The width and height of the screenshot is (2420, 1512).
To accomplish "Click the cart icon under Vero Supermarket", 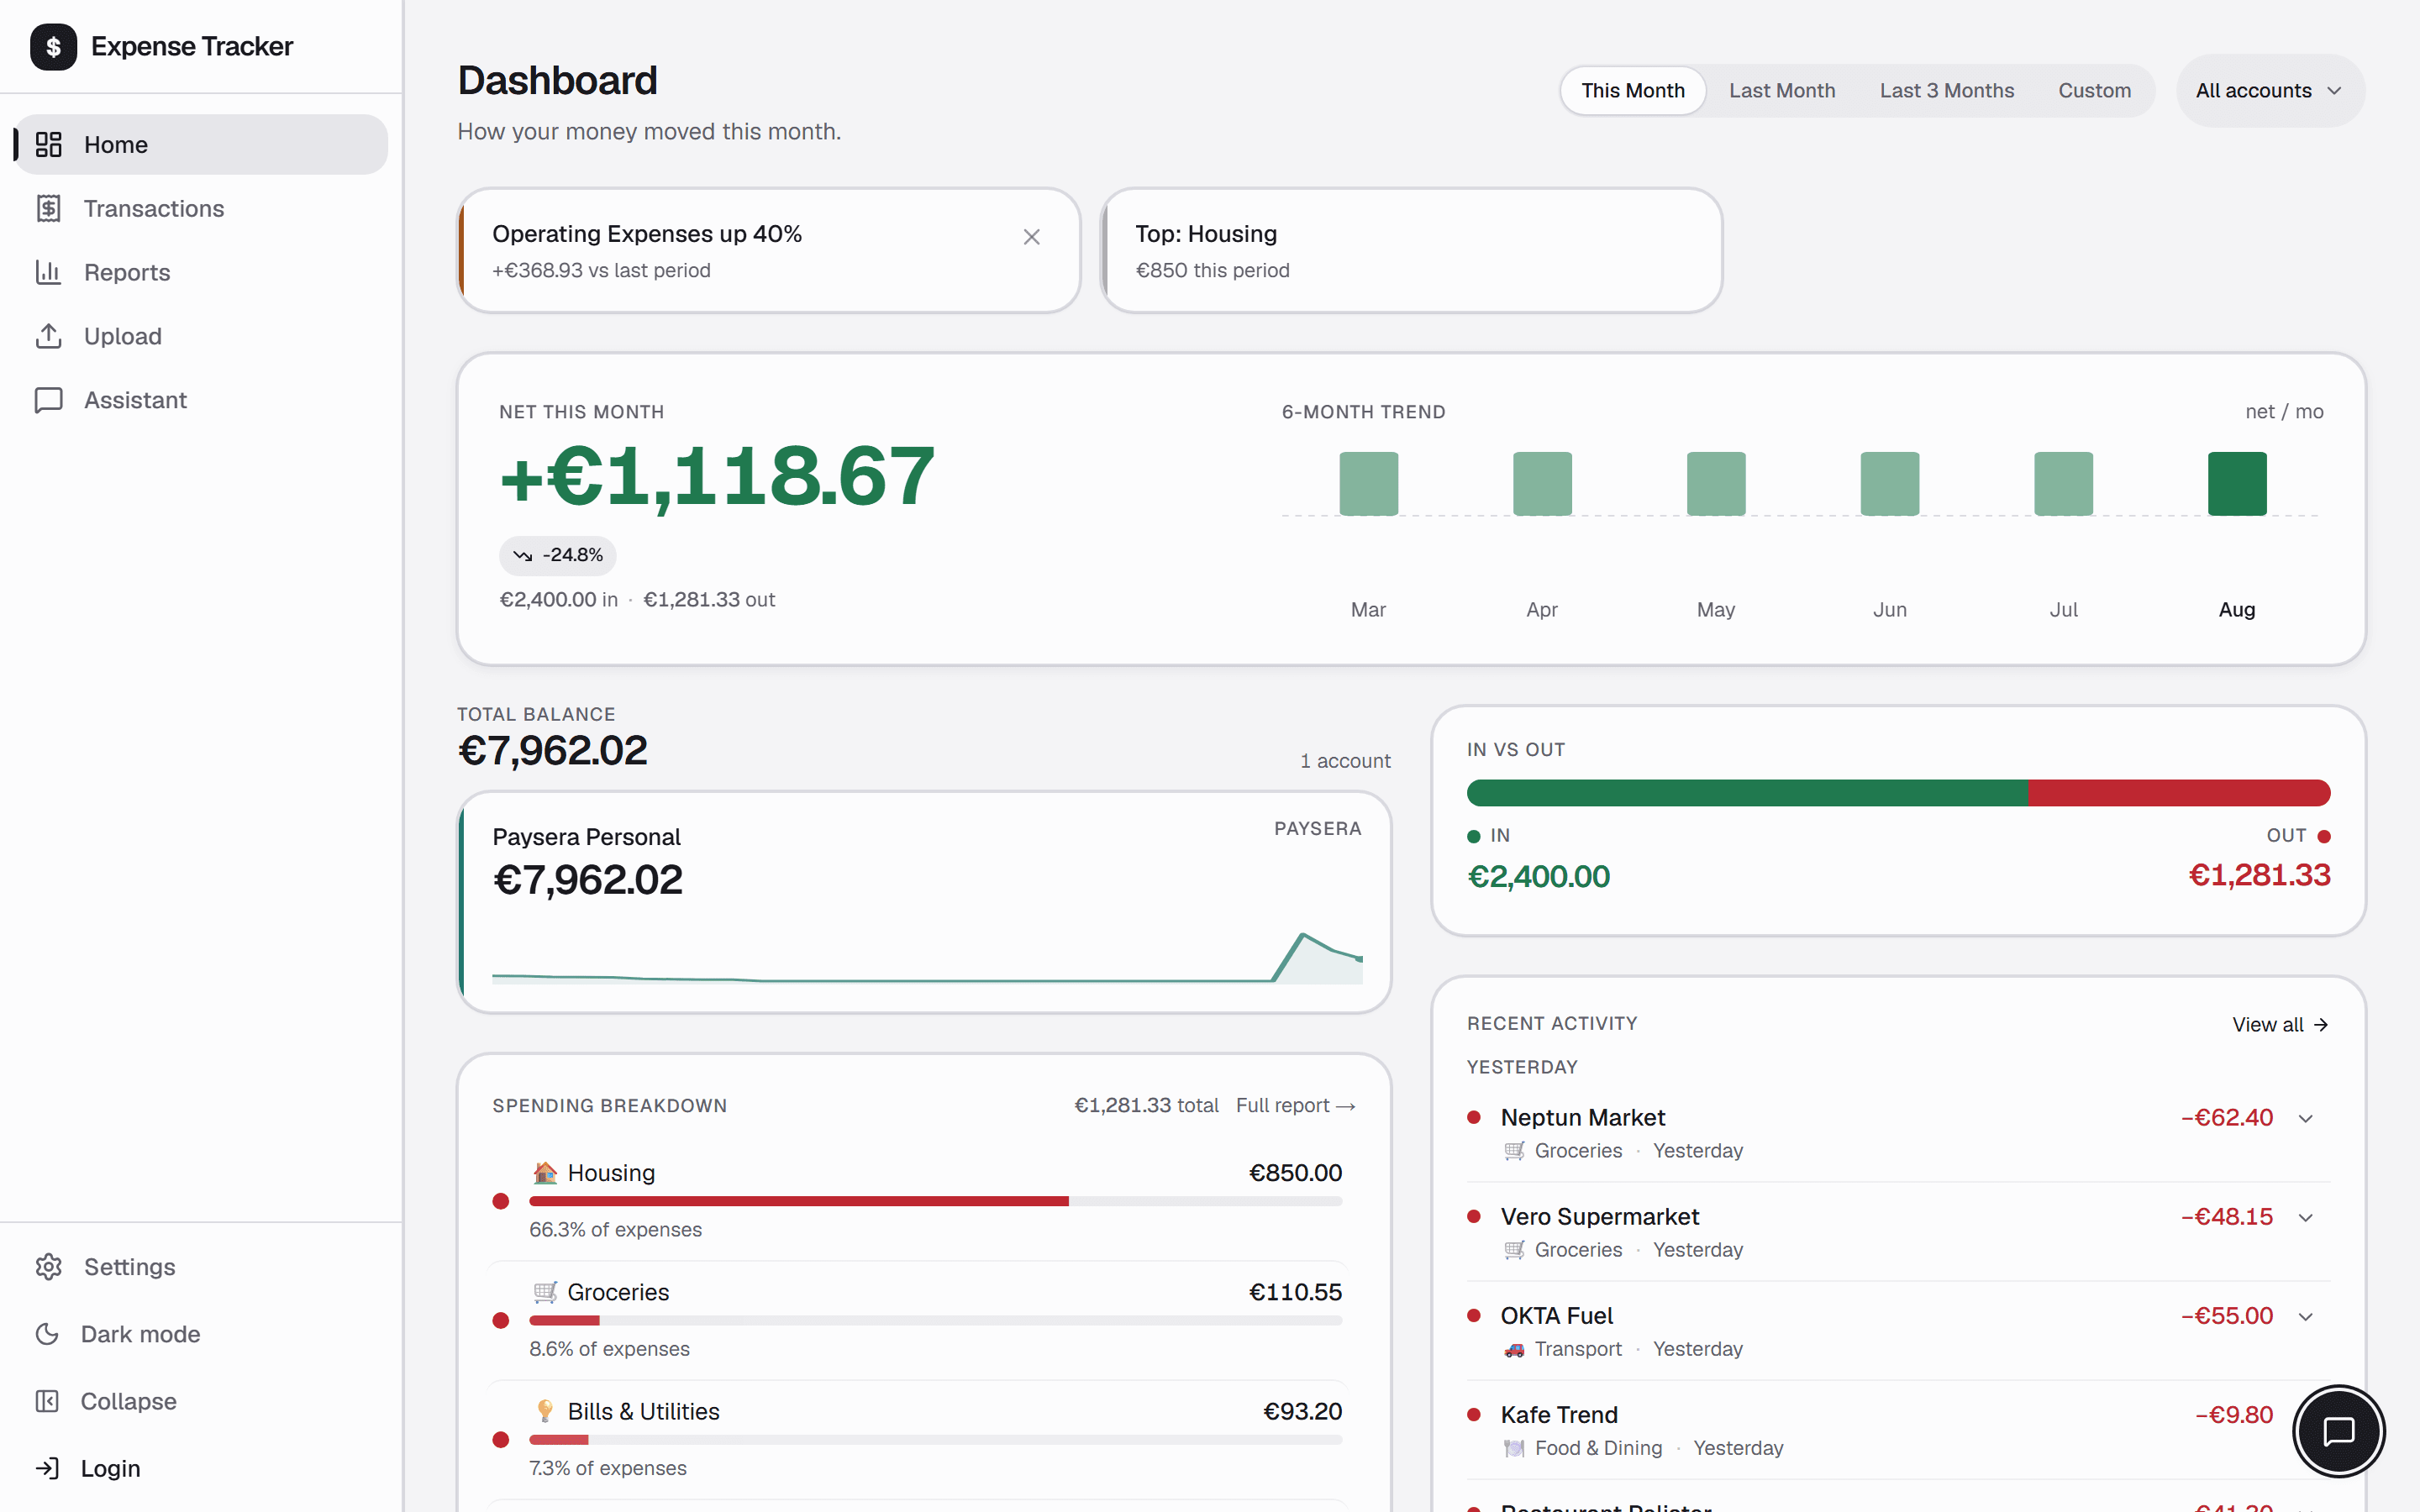I will 1514,1250.
